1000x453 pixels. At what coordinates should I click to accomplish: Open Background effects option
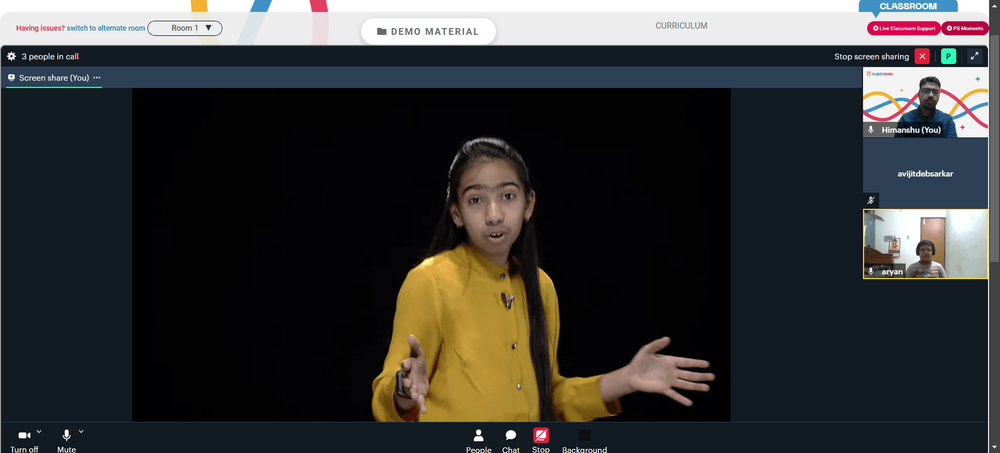(584, 441)
